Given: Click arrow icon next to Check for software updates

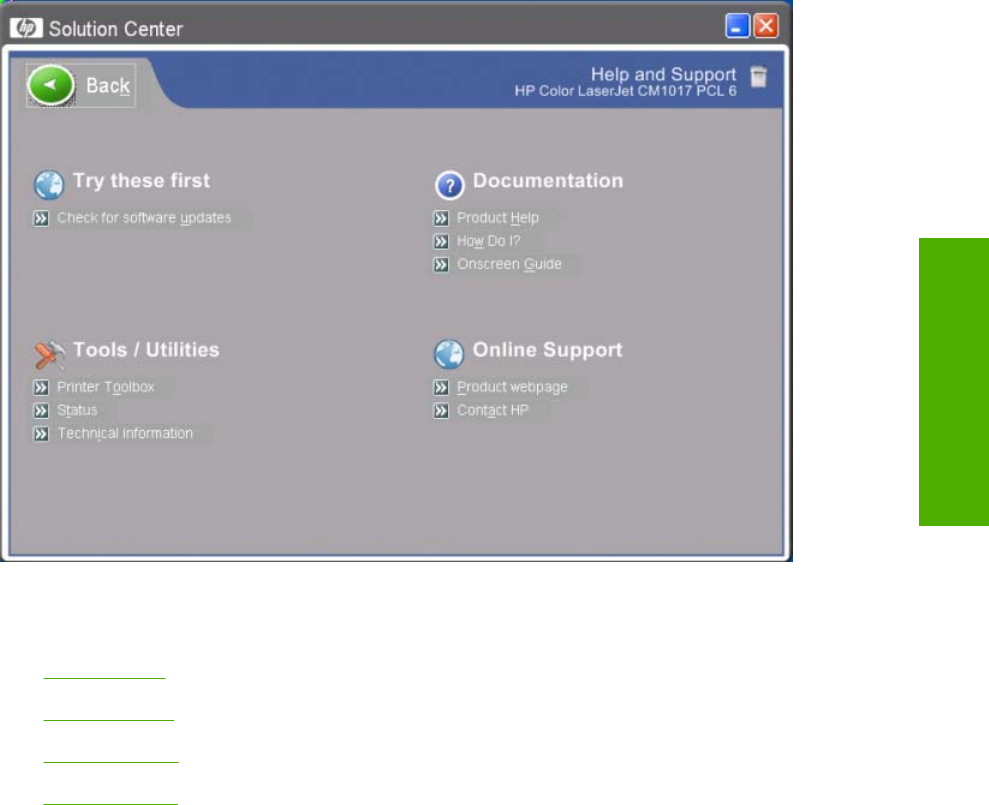Looking at the screenshot, I should 41,218.
